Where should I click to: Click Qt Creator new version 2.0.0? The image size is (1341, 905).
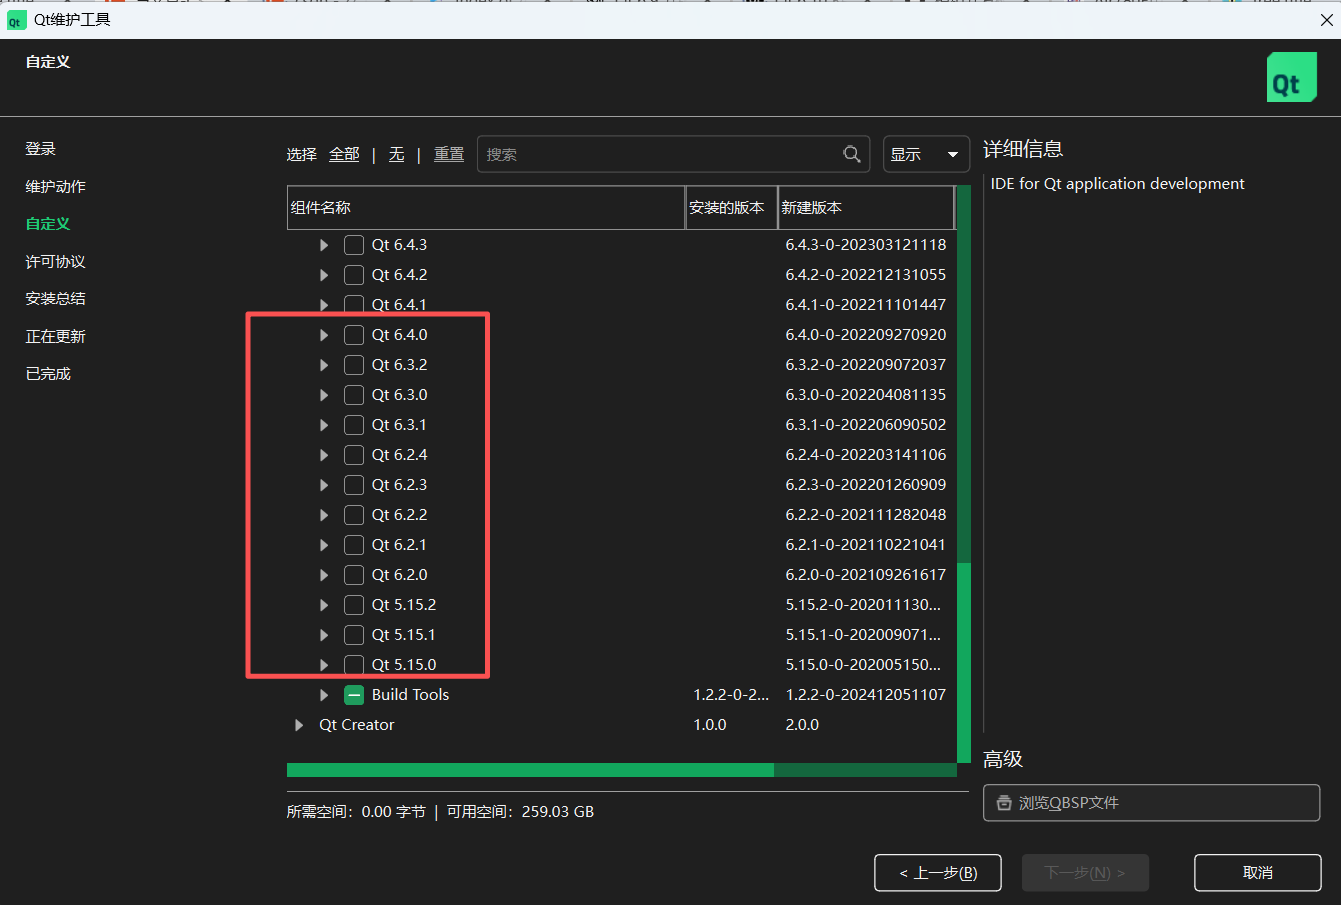(x=802, y=725)
